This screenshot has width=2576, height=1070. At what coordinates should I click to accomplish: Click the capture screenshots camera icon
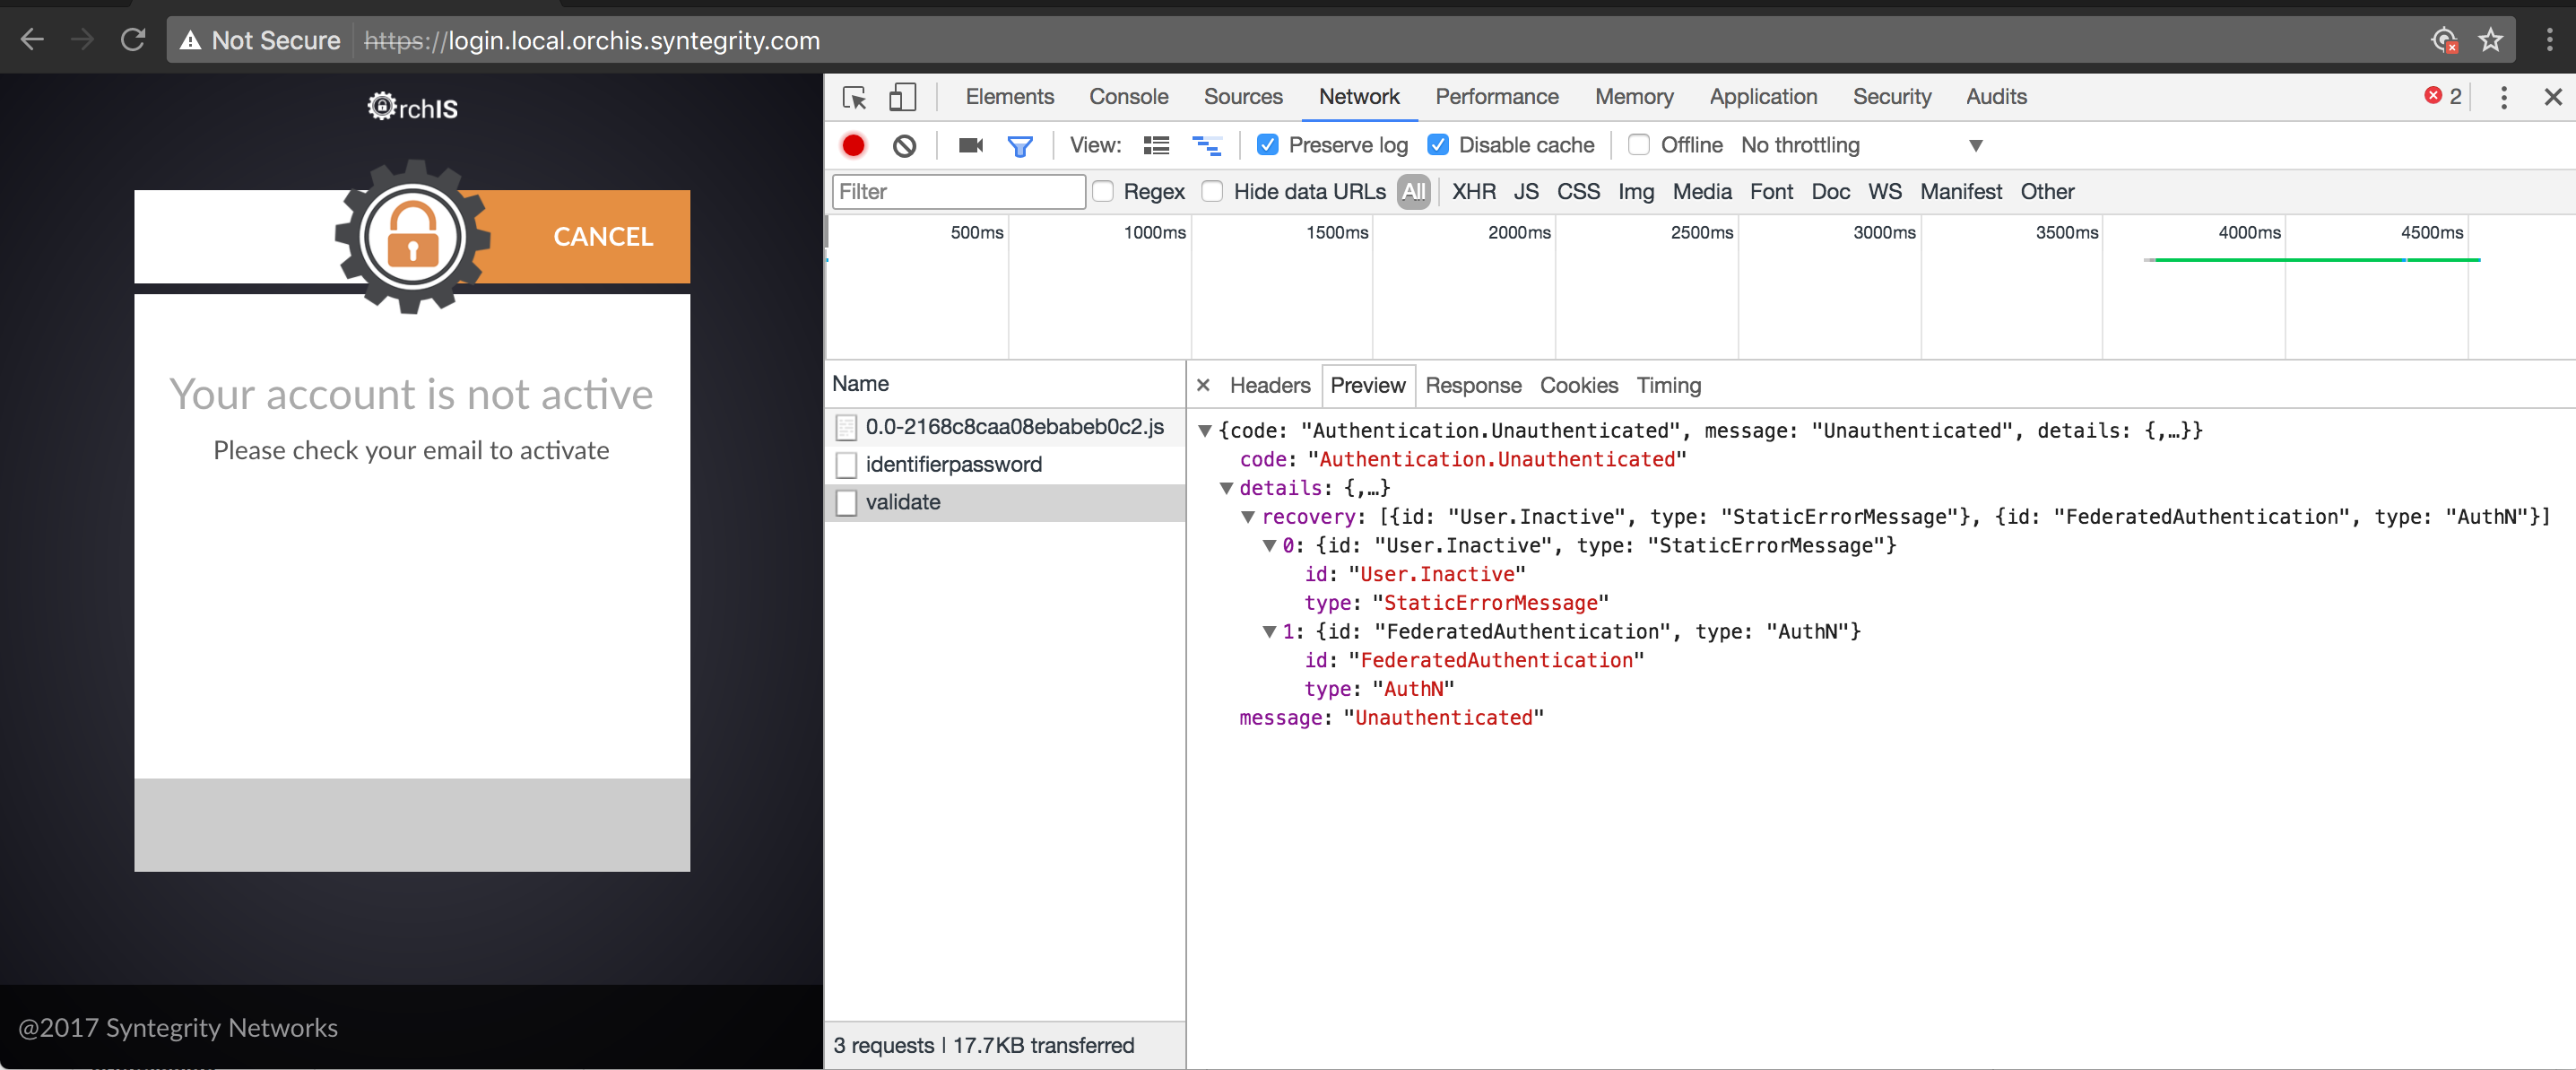click(971, 146)
